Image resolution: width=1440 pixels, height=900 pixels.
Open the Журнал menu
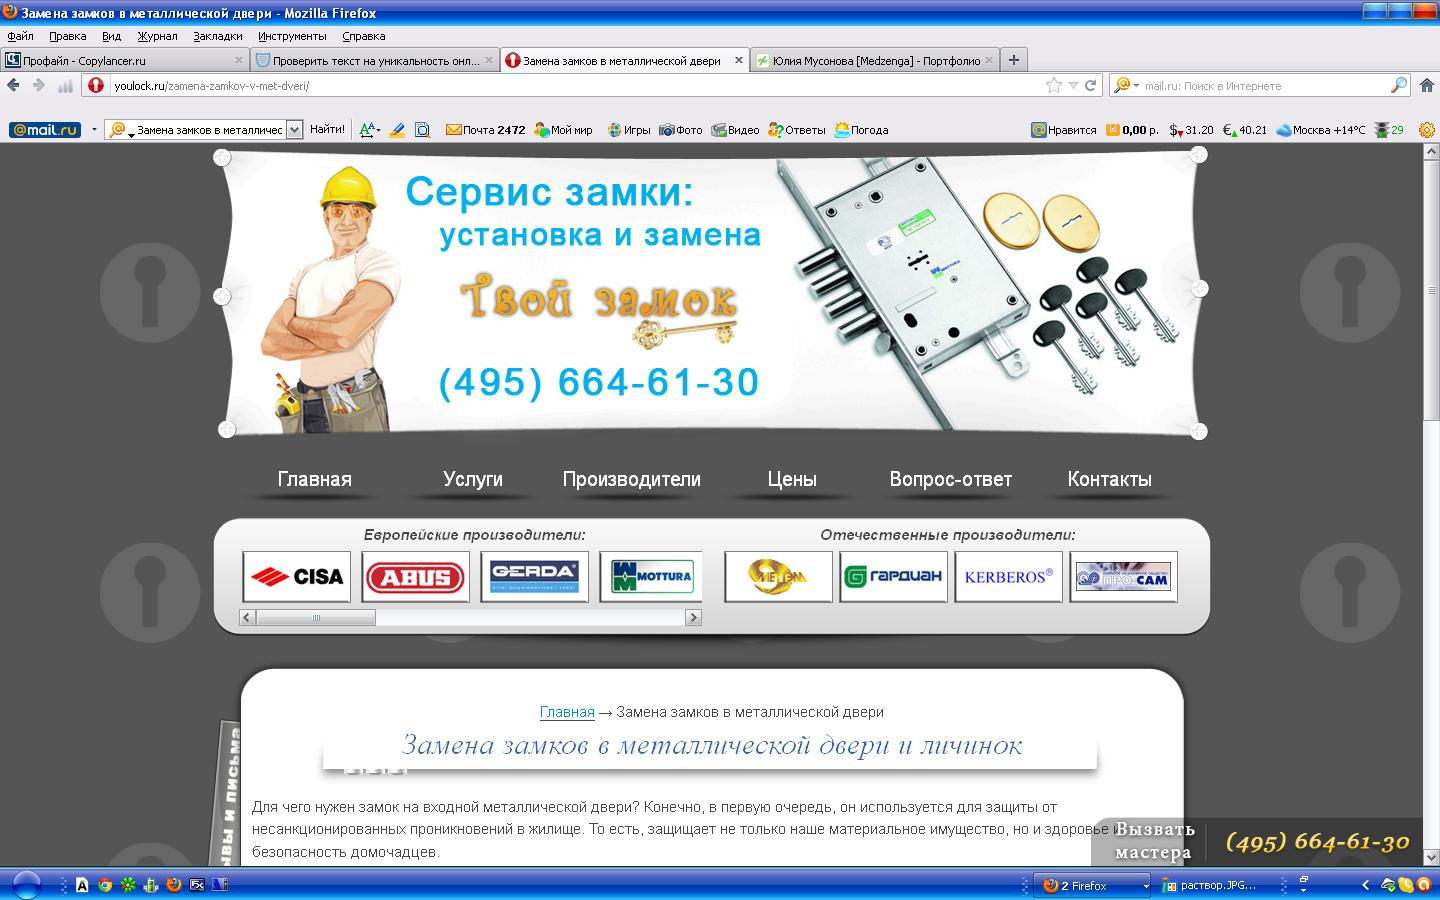[157, 36]
